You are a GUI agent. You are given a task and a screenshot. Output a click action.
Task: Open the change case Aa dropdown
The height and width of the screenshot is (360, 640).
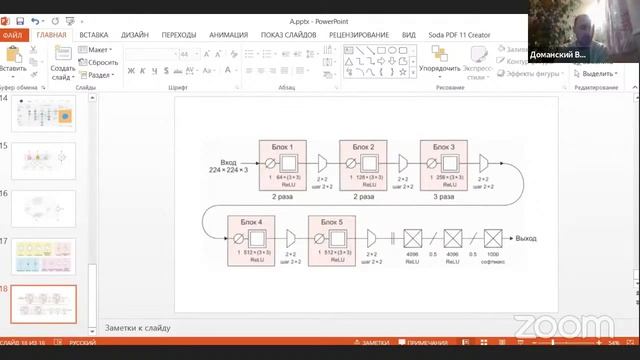coord(208,71)
